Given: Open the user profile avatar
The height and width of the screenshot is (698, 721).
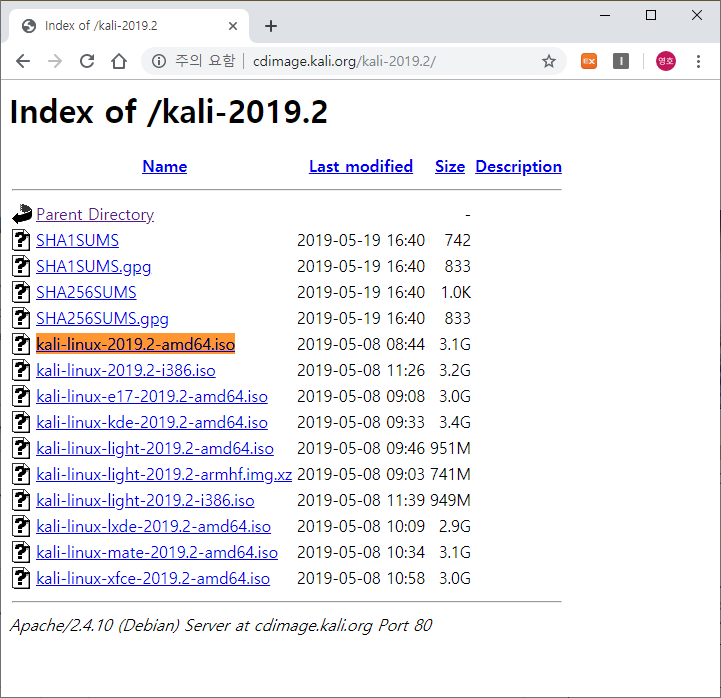Looking at the screenshot, I should (x=666, y=61).
